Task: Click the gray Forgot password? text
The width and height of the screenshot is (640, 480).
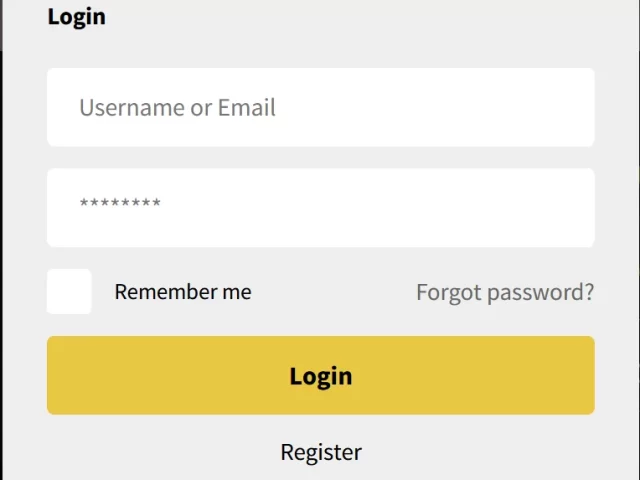Action: click(x=504, y=292)
